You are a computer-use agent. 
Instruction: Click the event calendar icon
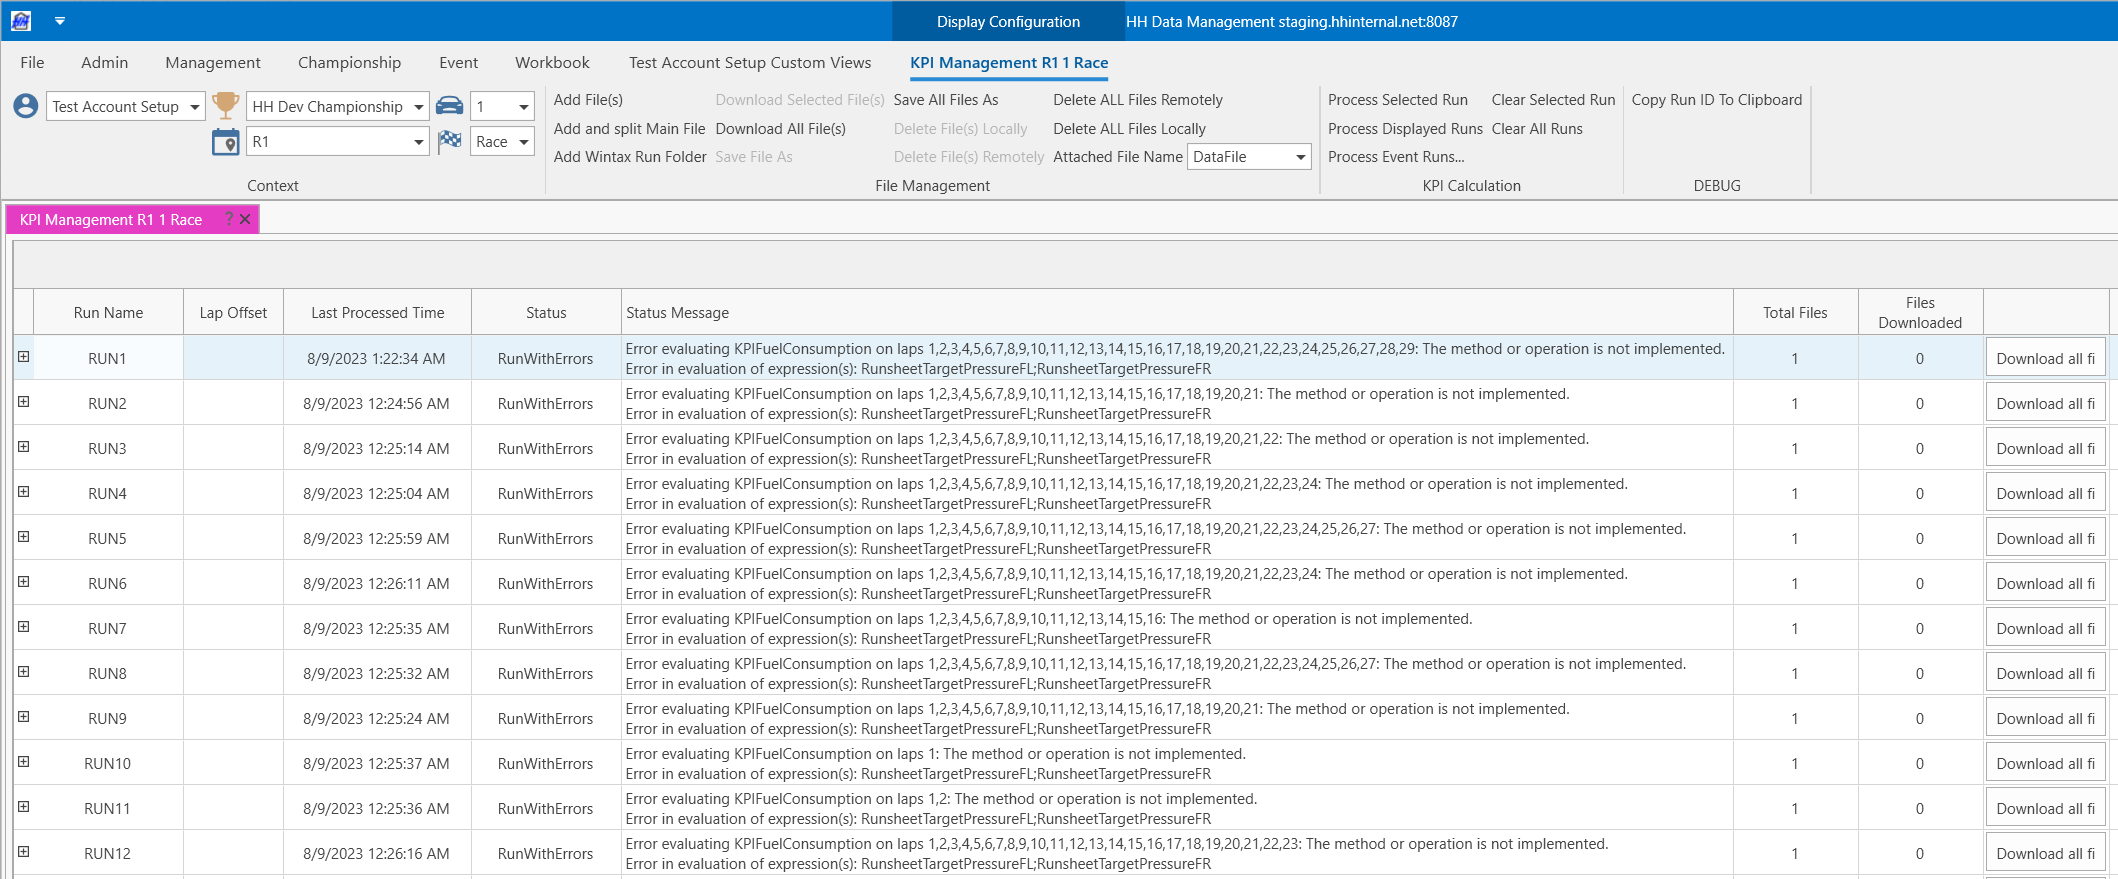point(226,142)
